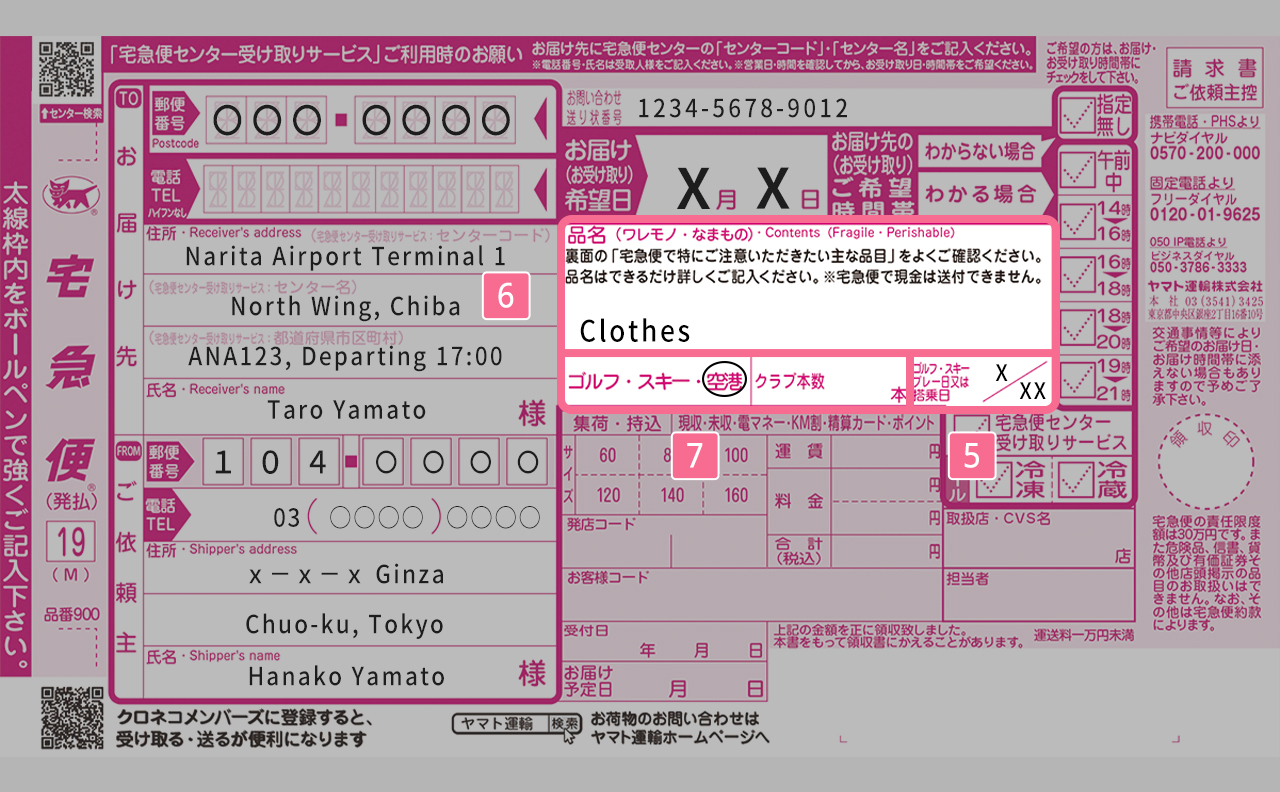Click the triangle arrow beside receiver TEL boxes

coord(541,186)
